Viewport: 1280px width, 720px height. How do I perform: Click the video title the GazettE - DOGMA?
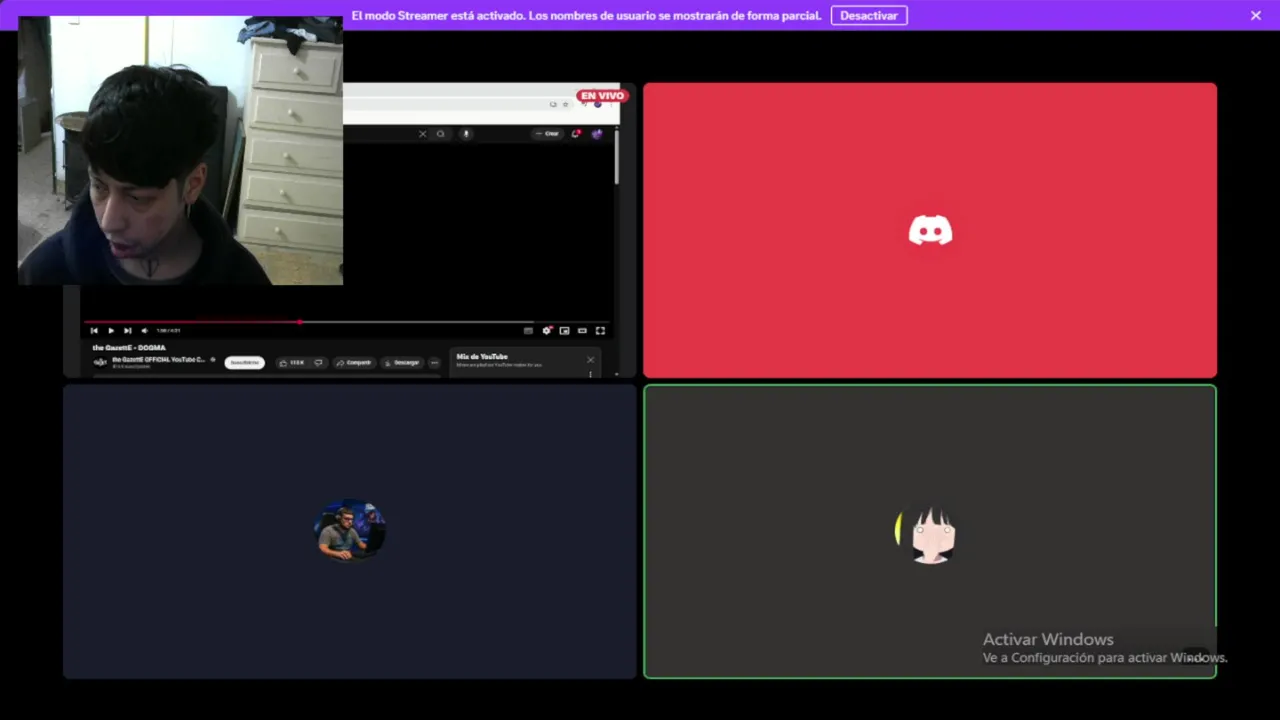point(129,347)
